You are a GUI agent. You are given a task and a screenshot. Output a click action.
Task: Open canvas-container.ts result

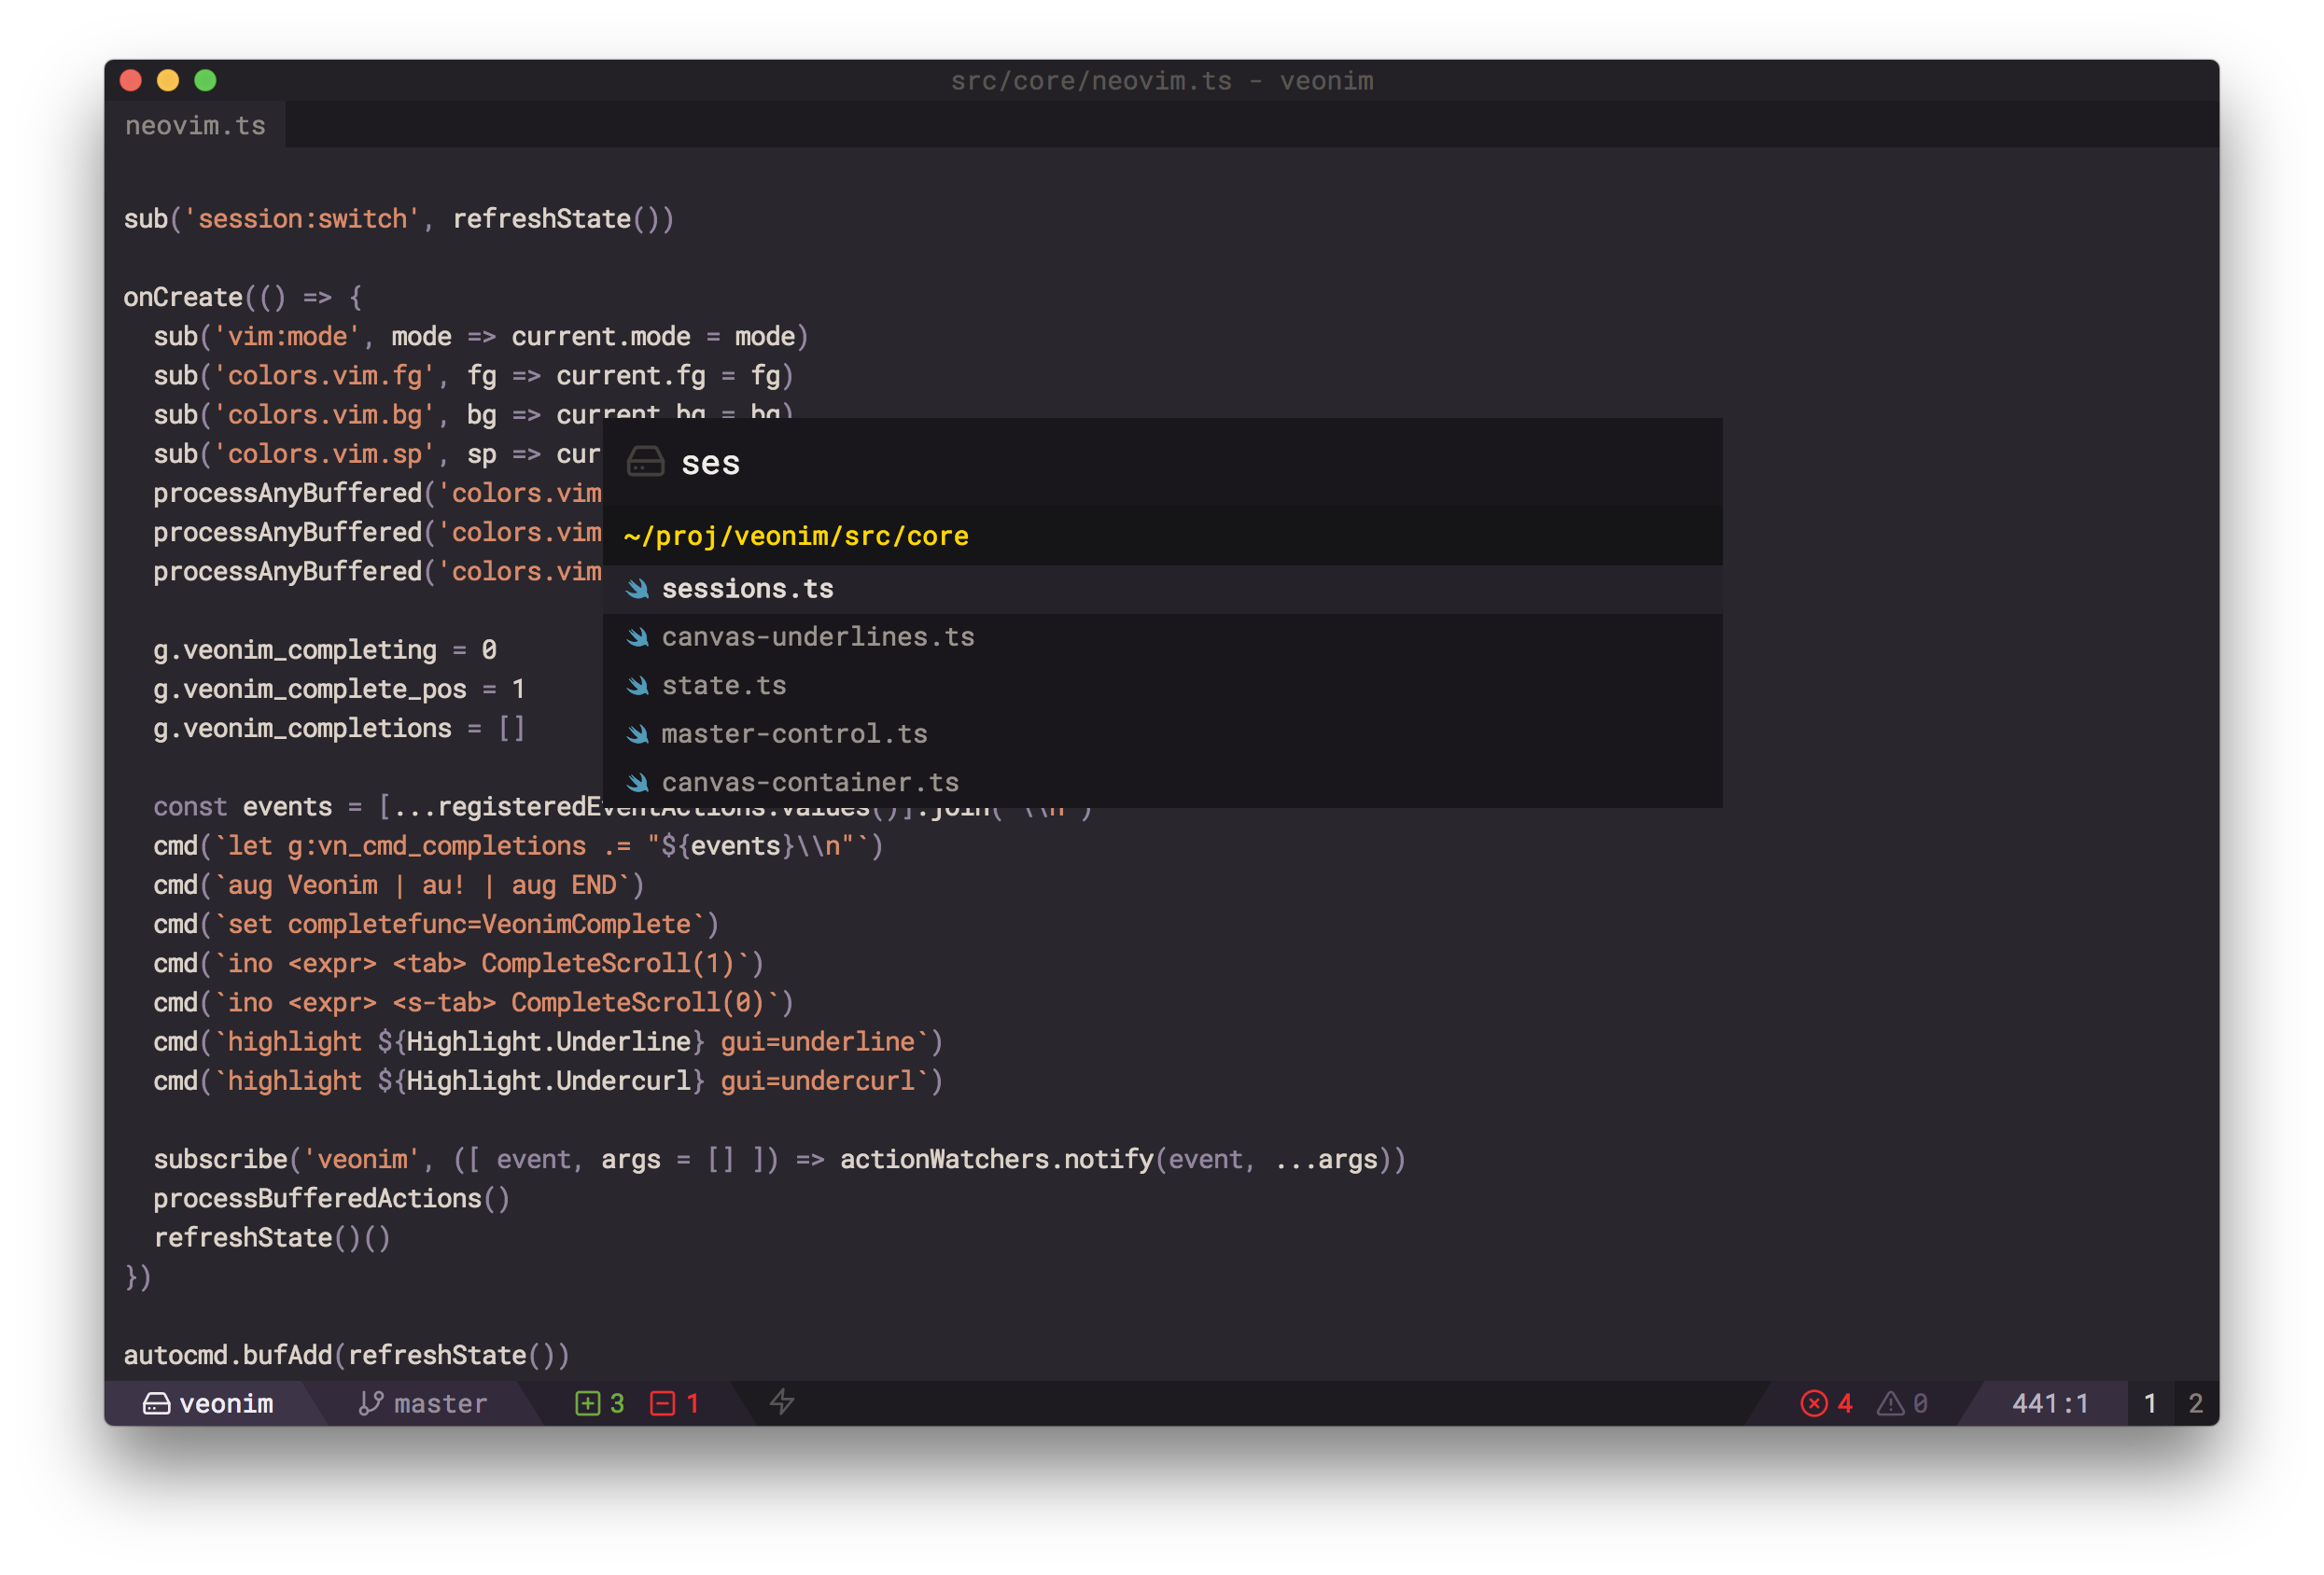click(809, 782)
